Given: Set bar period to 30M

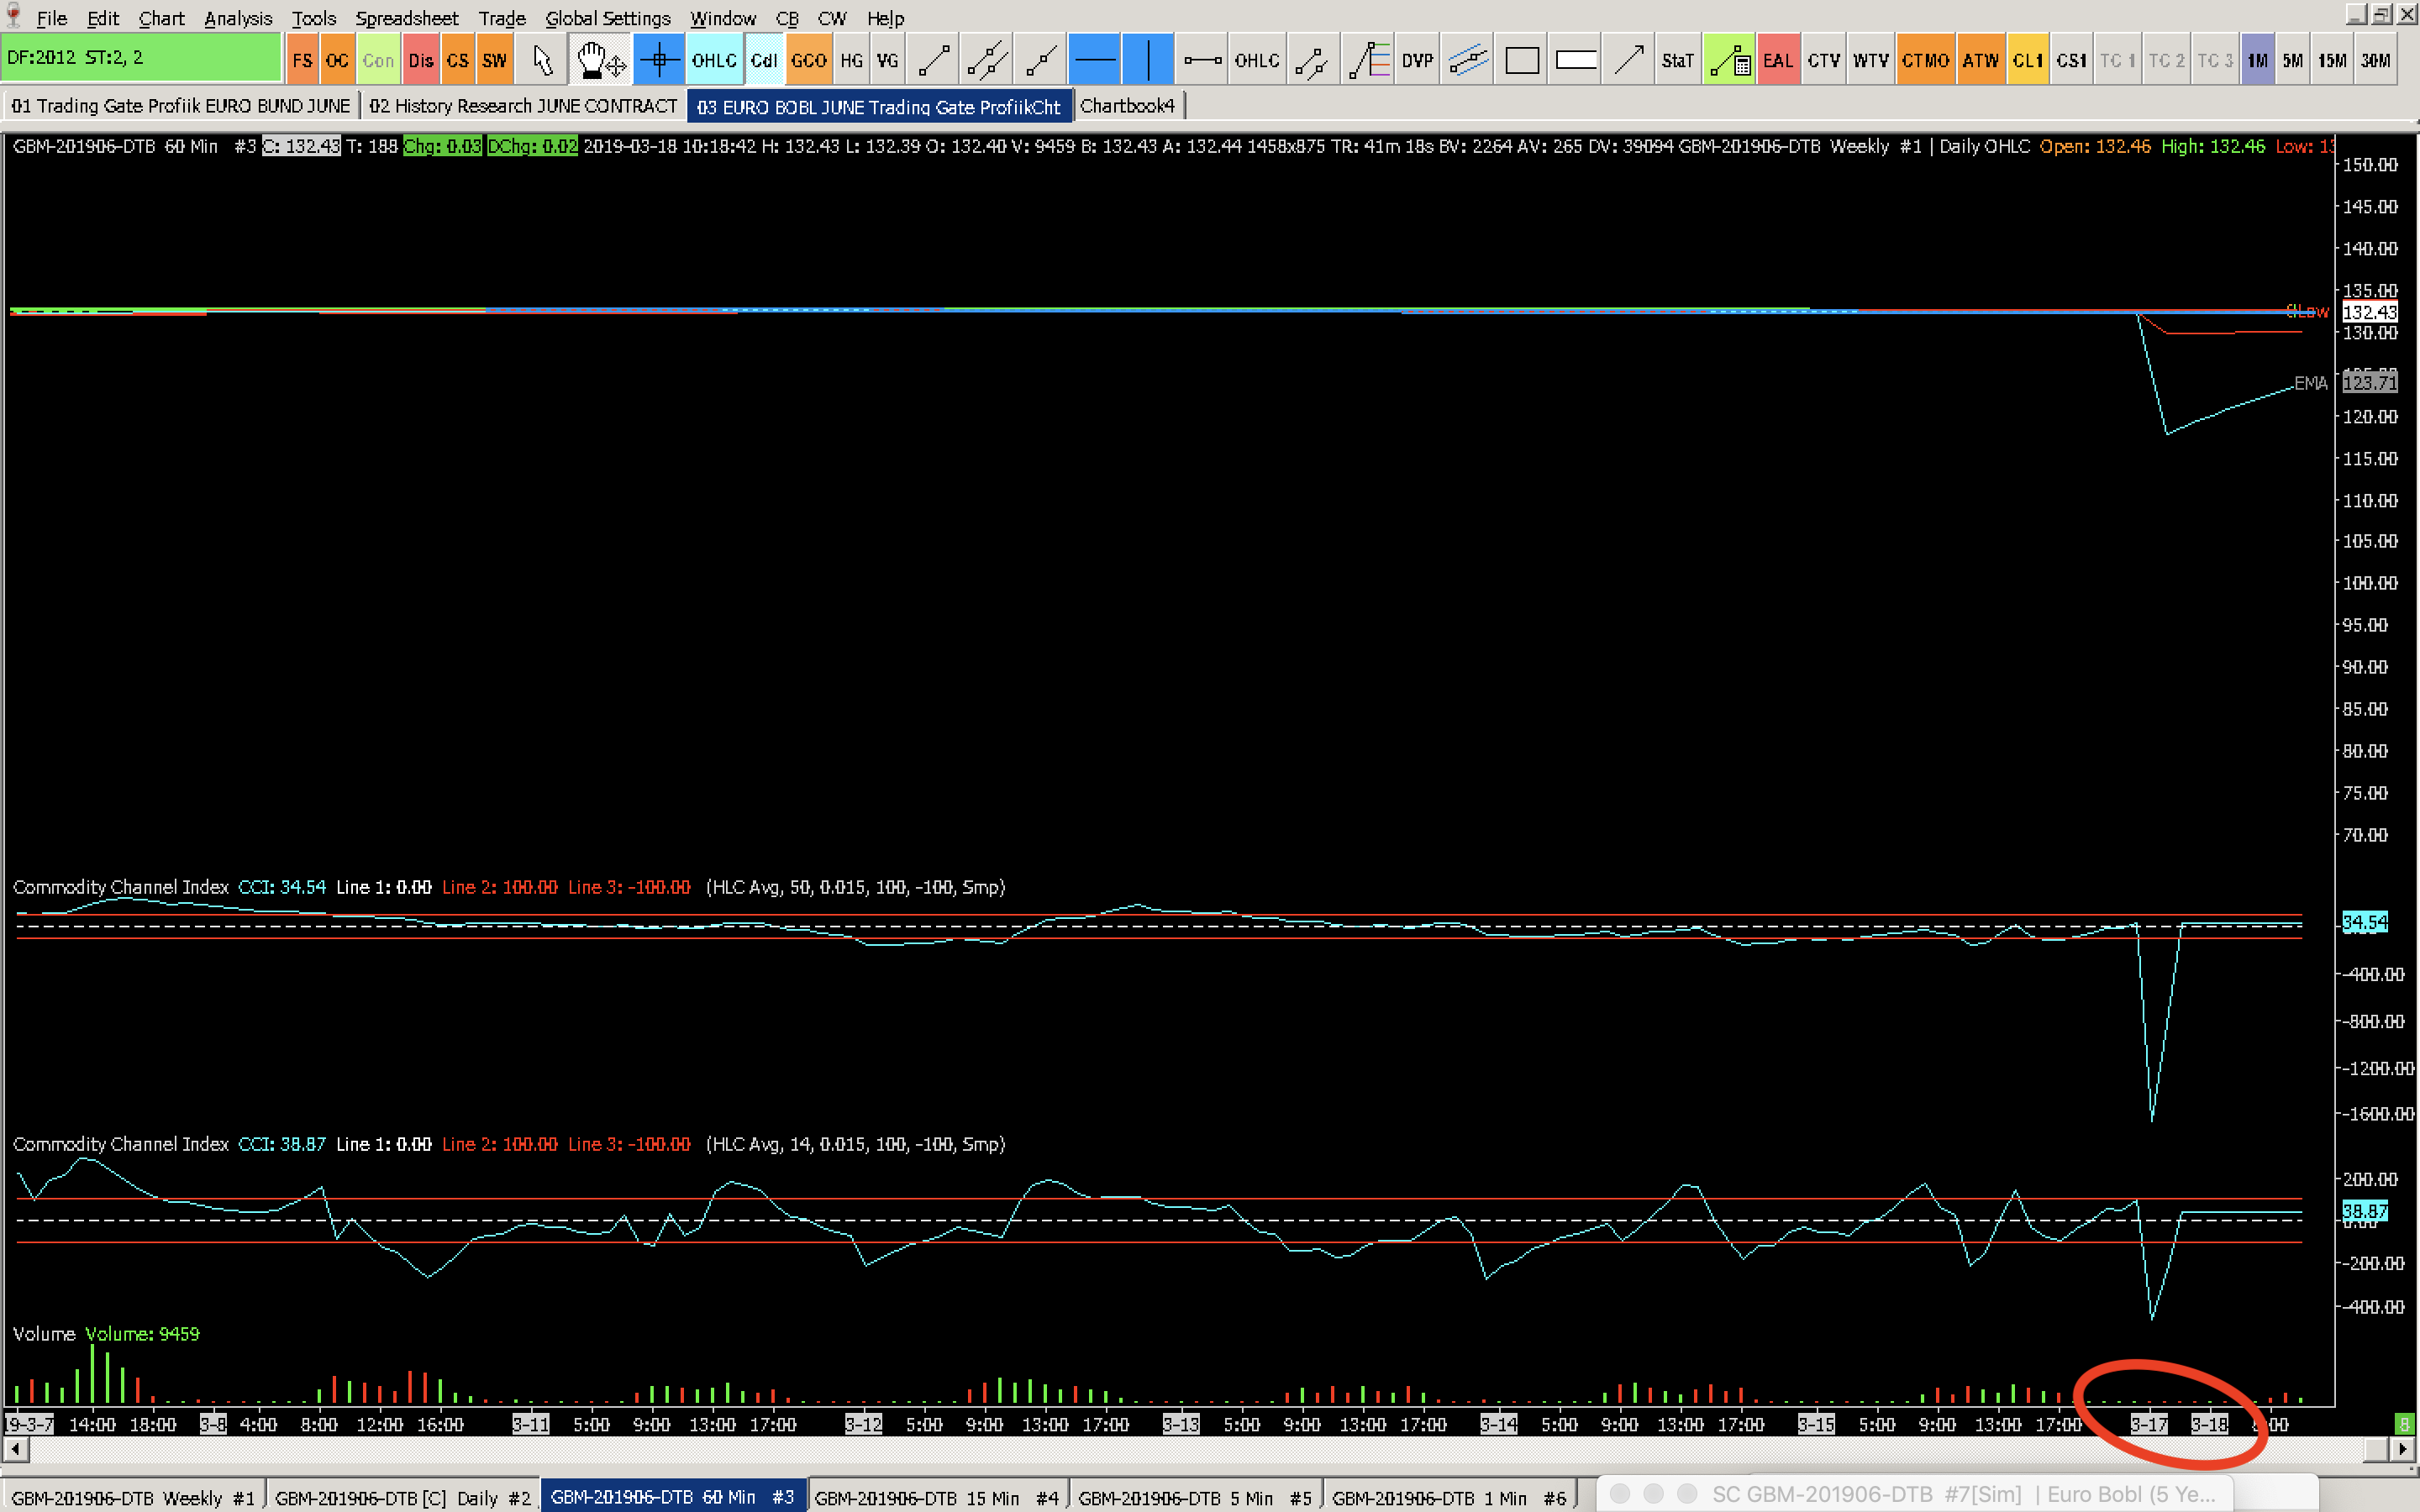Looking at the screenshot, I should (2376, 60).
